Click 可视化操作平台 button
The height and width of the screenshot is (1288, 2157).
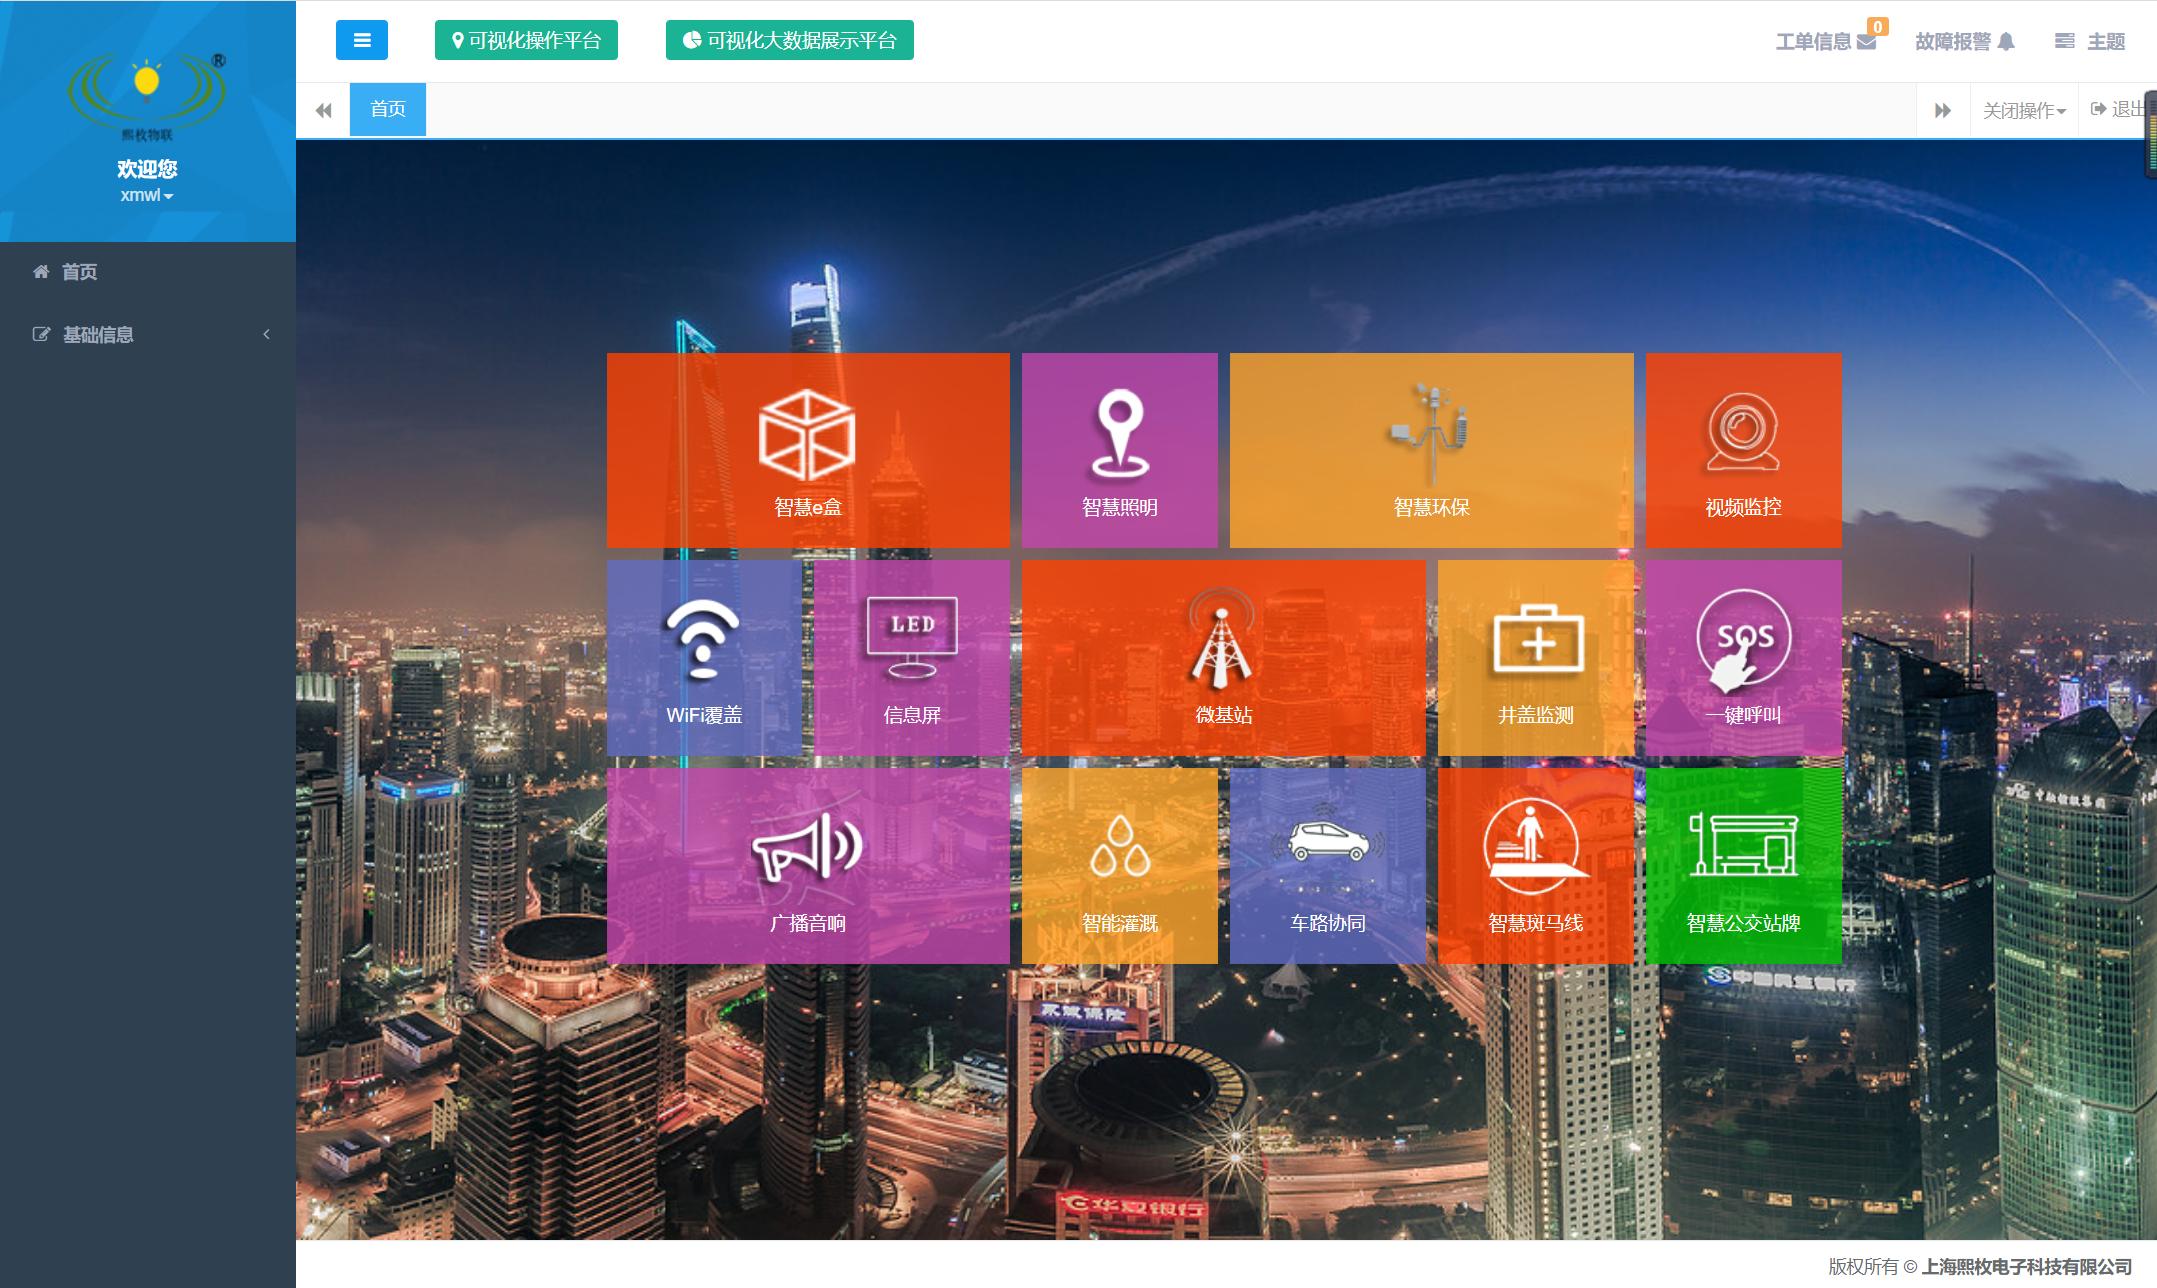click(x=526, y=40)
